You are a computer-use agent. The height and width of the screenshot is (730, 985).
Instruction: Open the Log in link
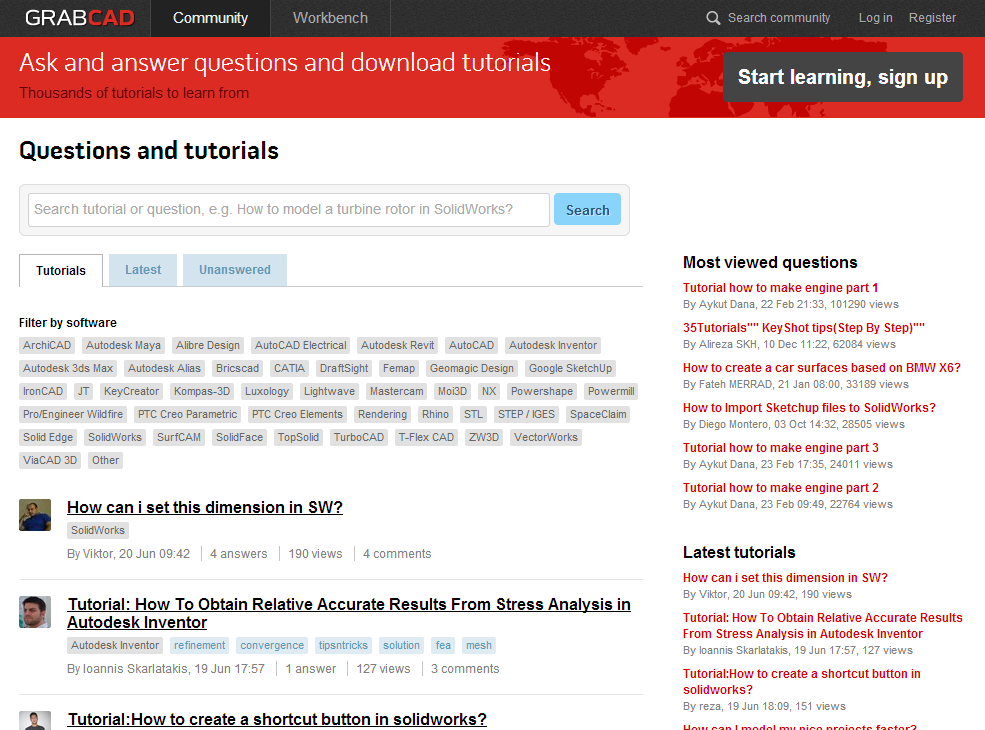click(x=875, y=18)
